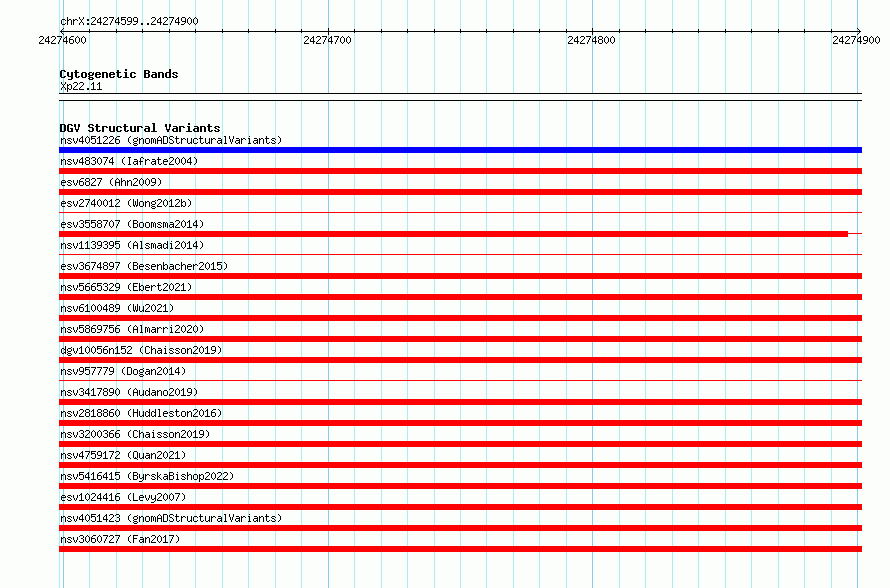Click the red bar under esv1024416

pyautogui.click(x=460, y=507)
